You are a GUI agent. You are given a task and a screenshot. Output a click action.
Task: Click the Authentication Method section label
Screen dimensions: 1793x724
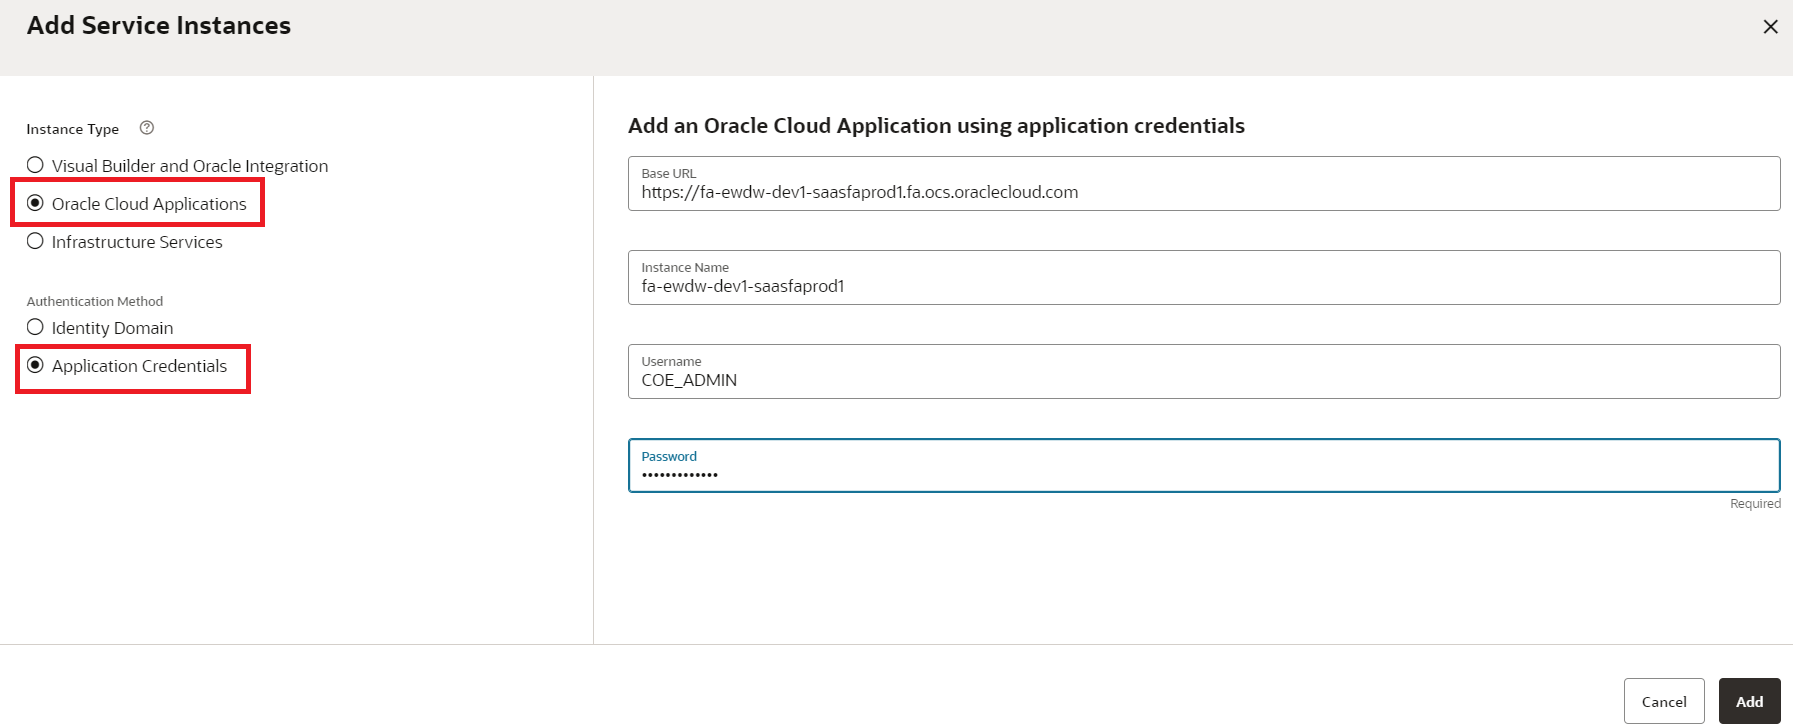coord(95,301)
